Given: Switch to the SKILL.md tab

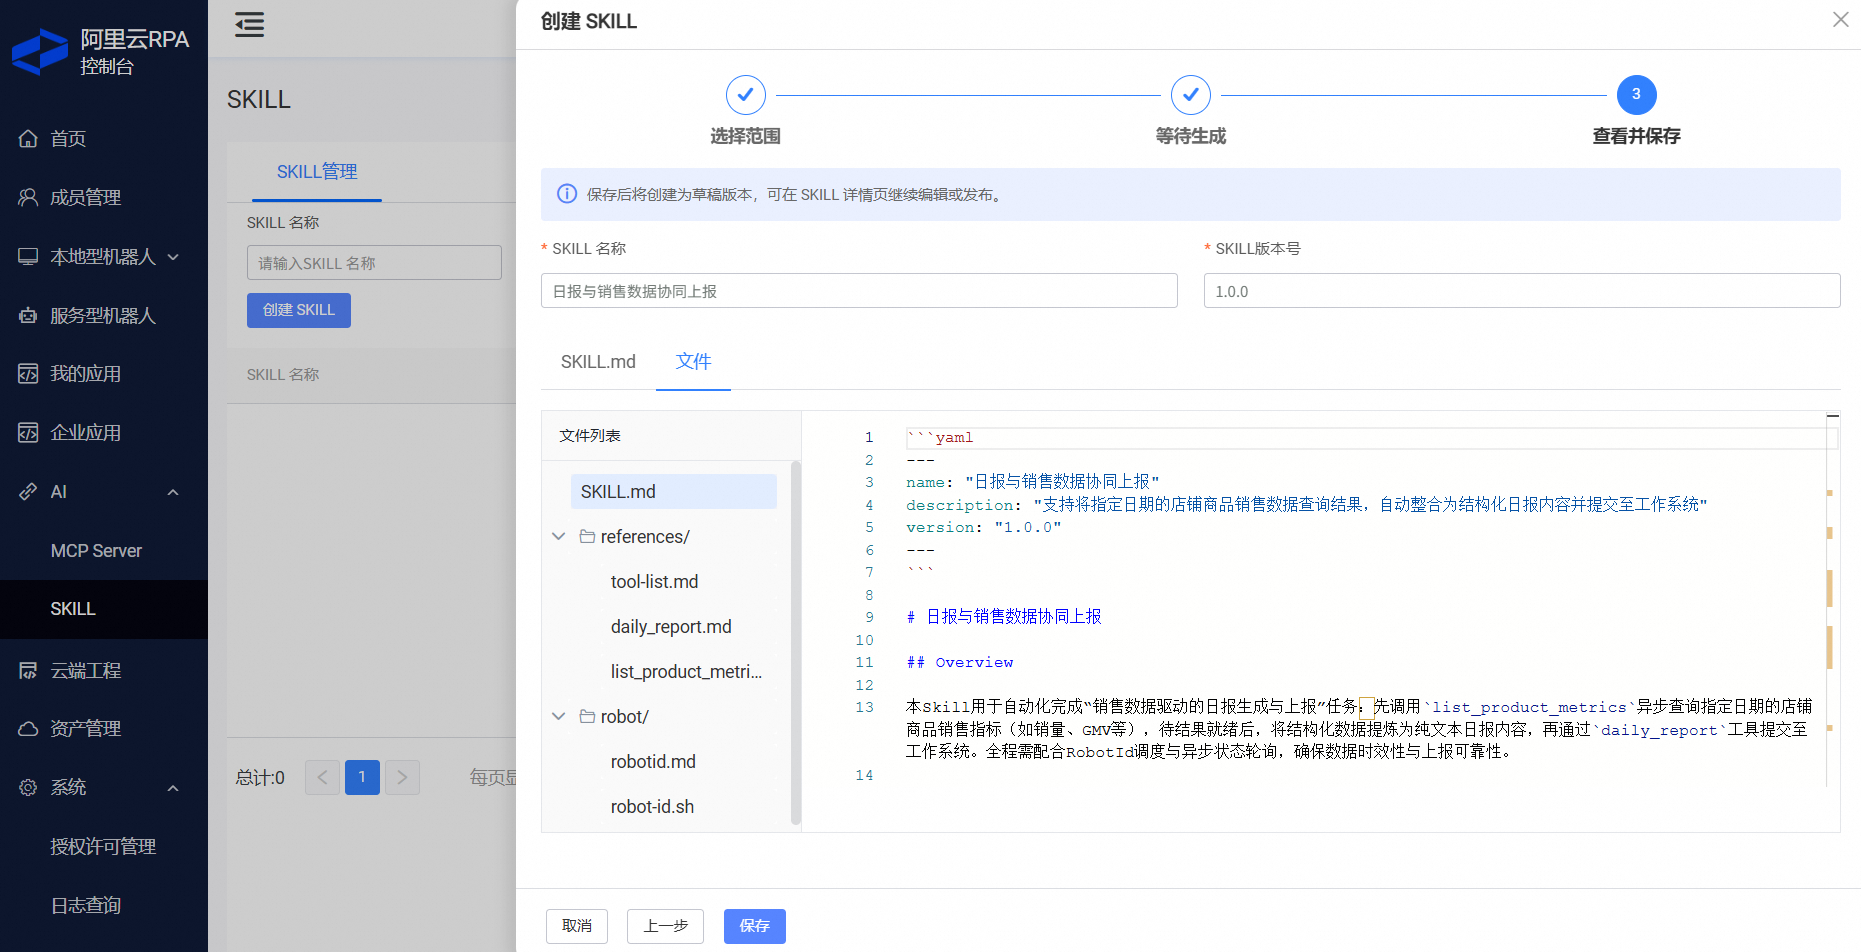Looking at the screenshot, I should pos(598,362).
